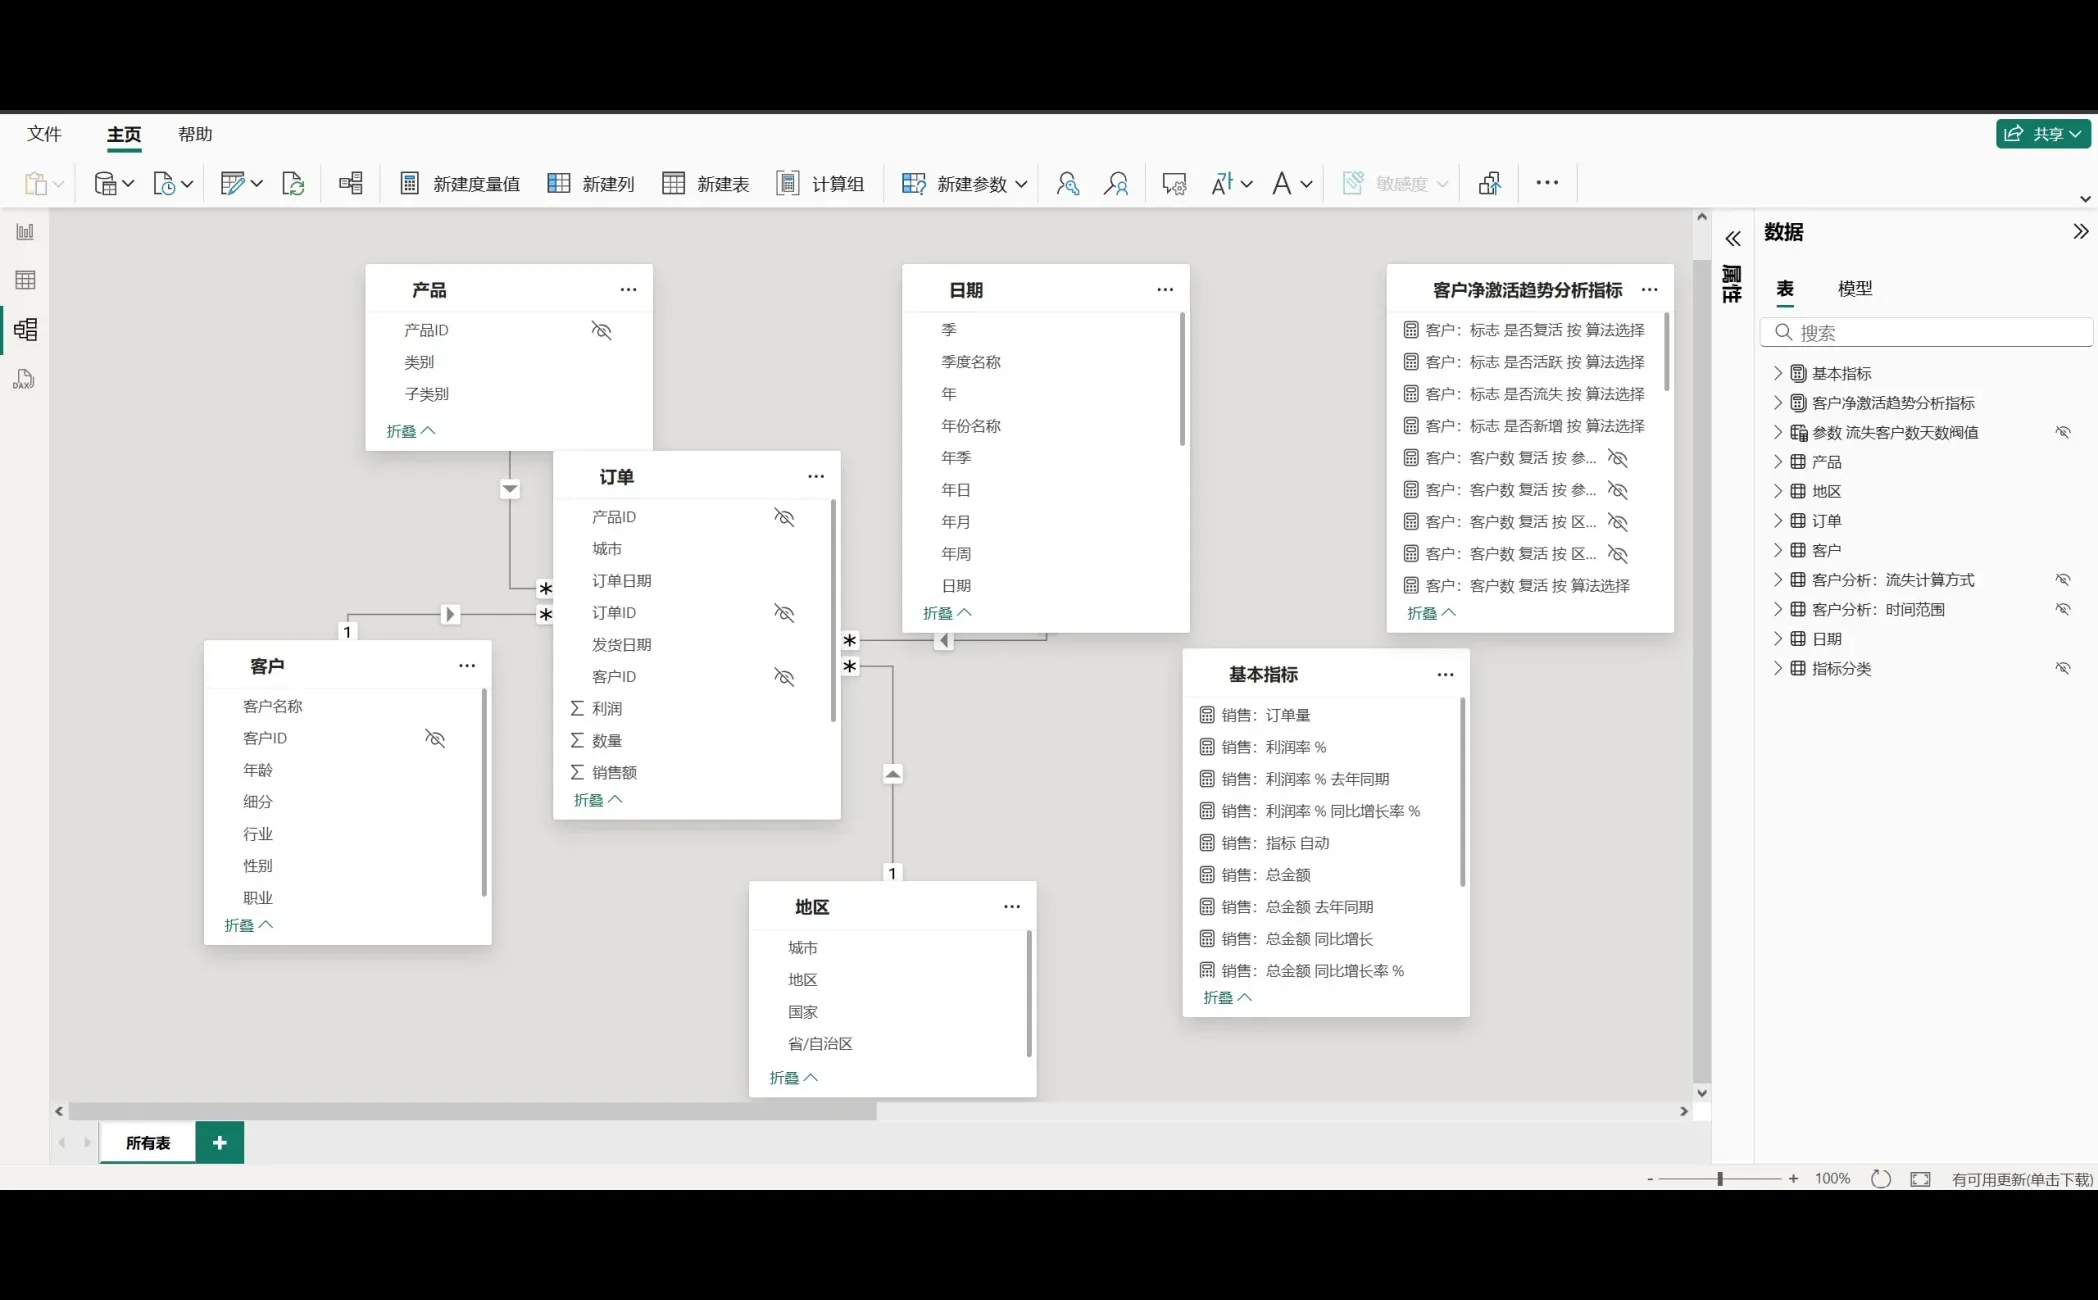This screenshot has width=2098, height=1300.
Task: Toggle hidden state of 指标分类 in data pane
Action: point(2062,668)
